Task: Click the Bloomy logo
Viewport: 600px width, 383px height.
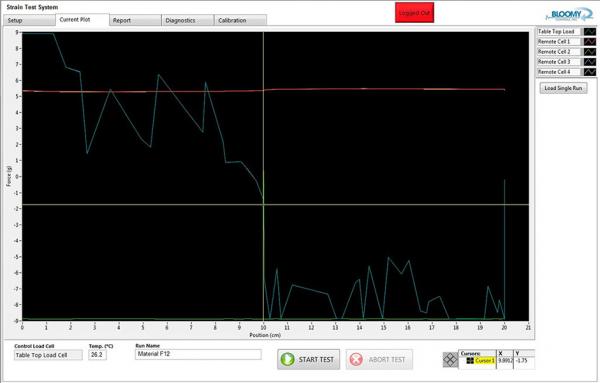Action: [569, 15]
